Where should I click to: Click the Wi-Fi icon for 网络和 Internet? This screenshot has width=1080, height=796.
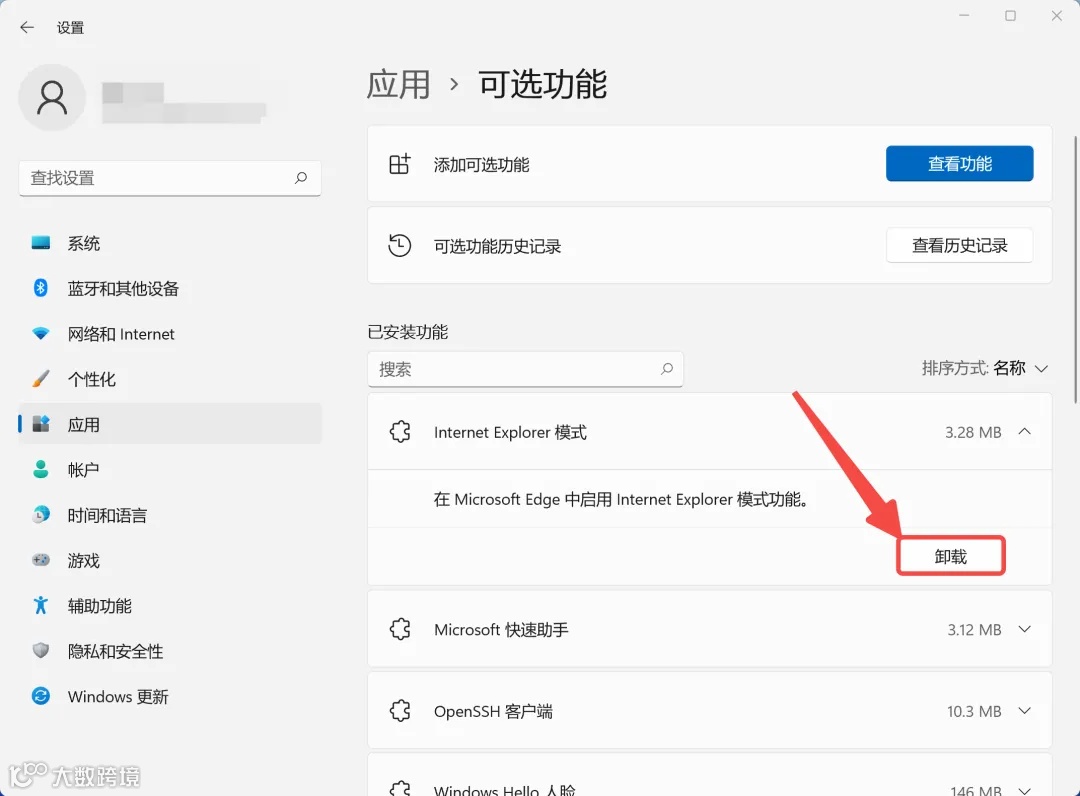[41, 334]
